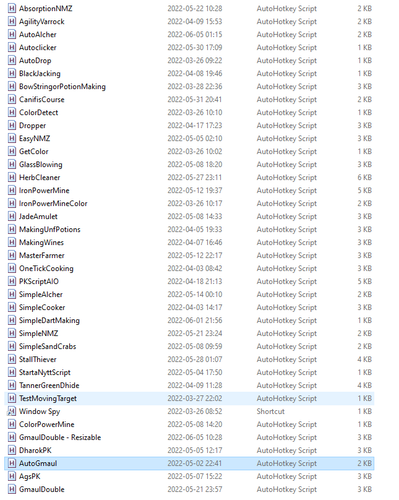
Task: Select the date 2022-03-28 22:36
Action: pos(195,86)
